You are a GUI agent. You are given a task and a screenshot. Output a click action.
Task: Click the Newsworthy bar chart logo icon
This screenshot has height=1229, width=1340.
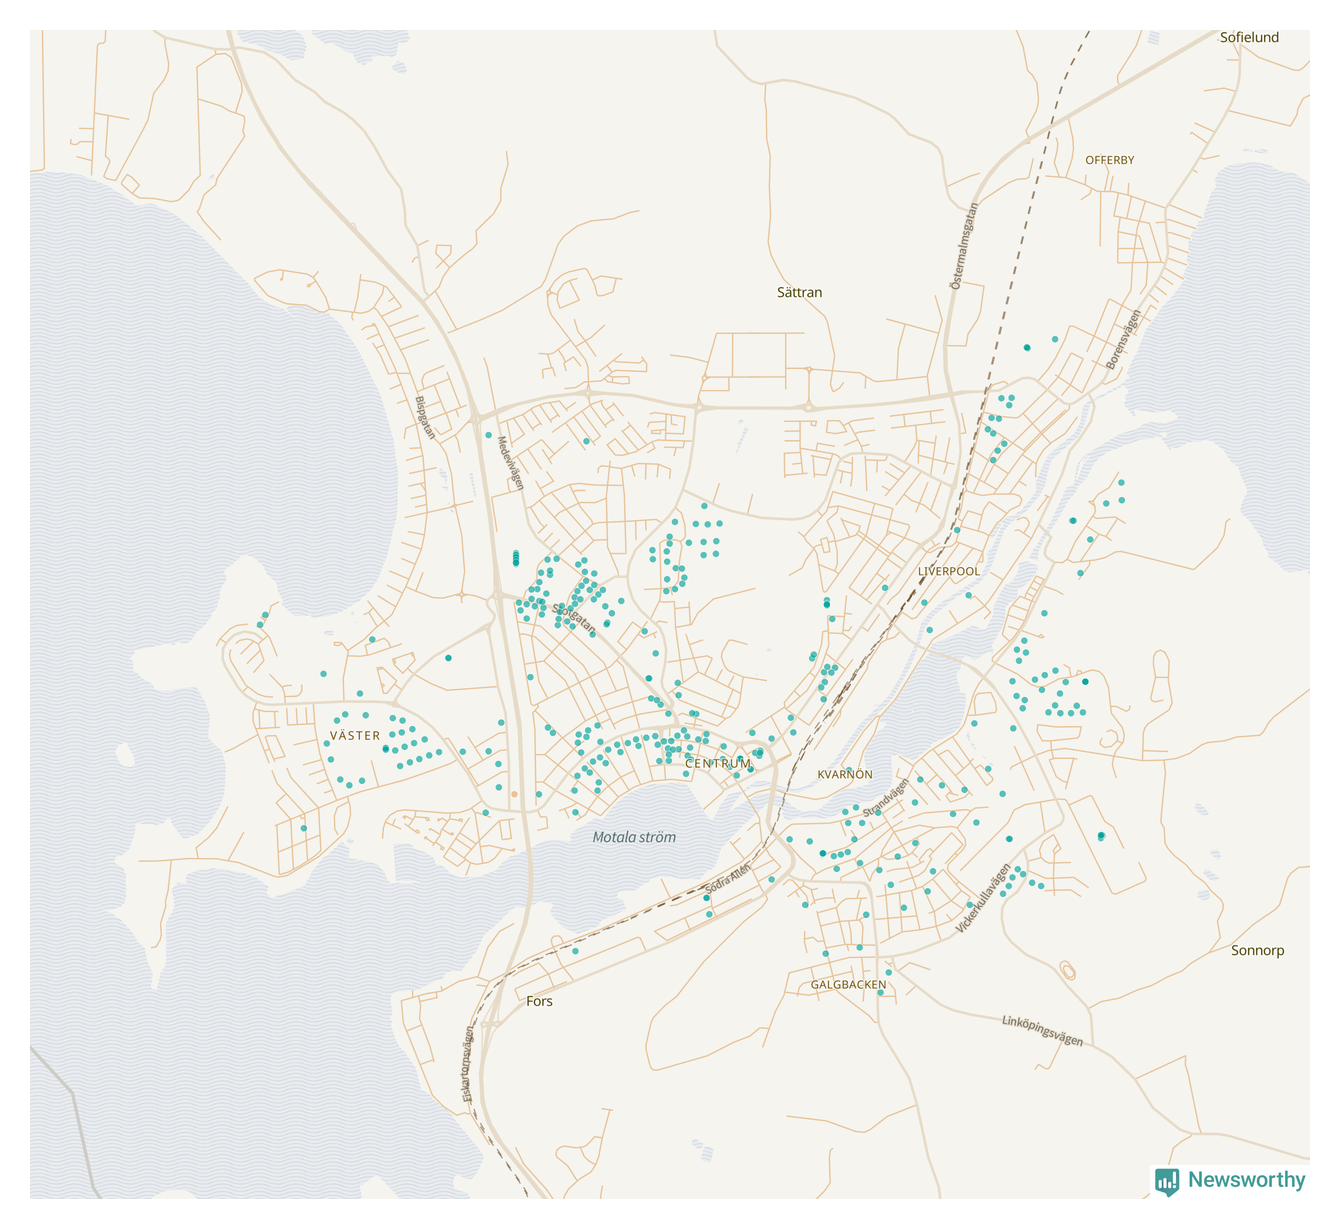tap(1166, 1181)
